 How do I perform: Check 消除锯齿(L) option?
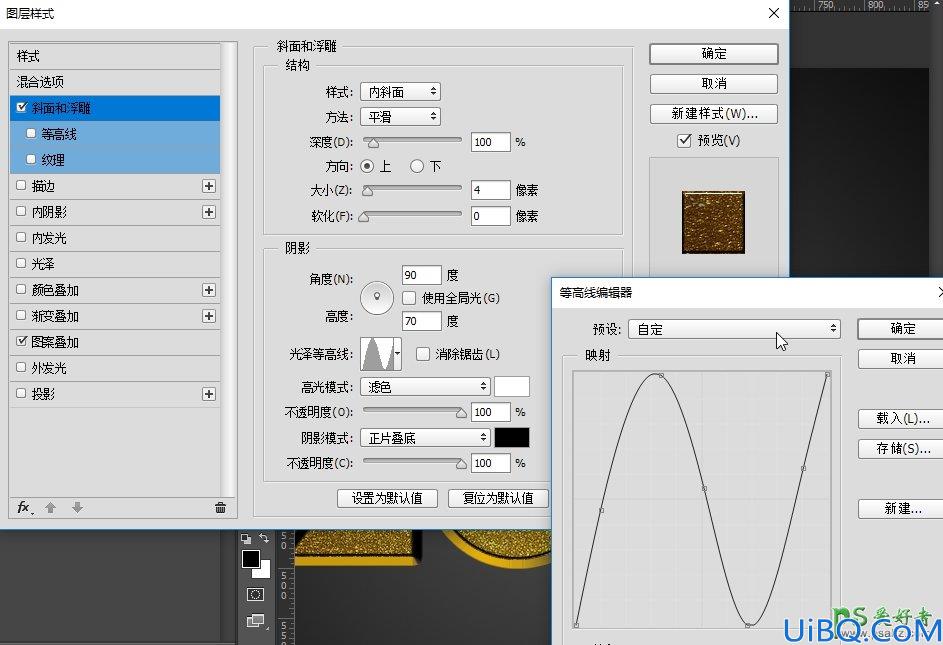tap(423, 354)
